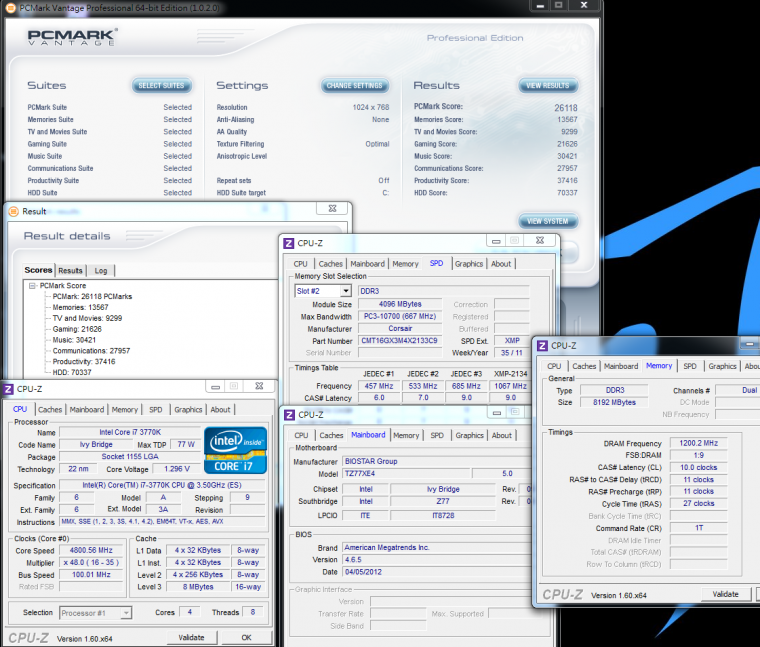This screenshot has height=647, width=760.
Task: Click the Z icon of the CPU-Z window showing Motherboard info
Action: coord(289,414)
